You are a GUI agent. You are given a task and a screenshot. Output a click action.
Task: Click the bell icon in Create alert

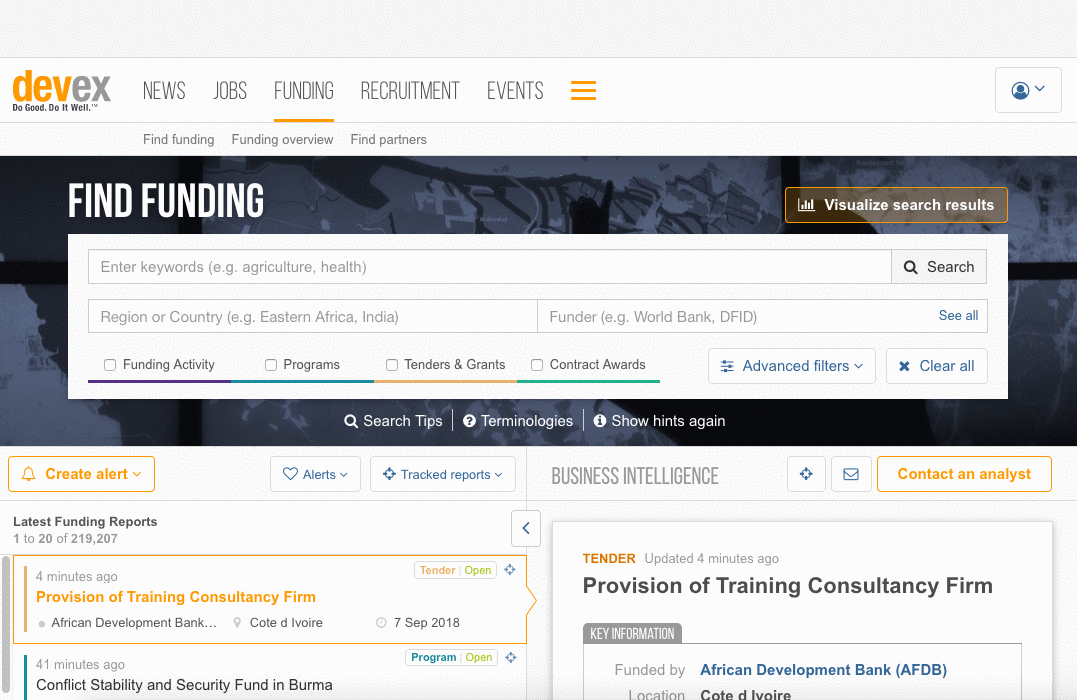point(28,474)
